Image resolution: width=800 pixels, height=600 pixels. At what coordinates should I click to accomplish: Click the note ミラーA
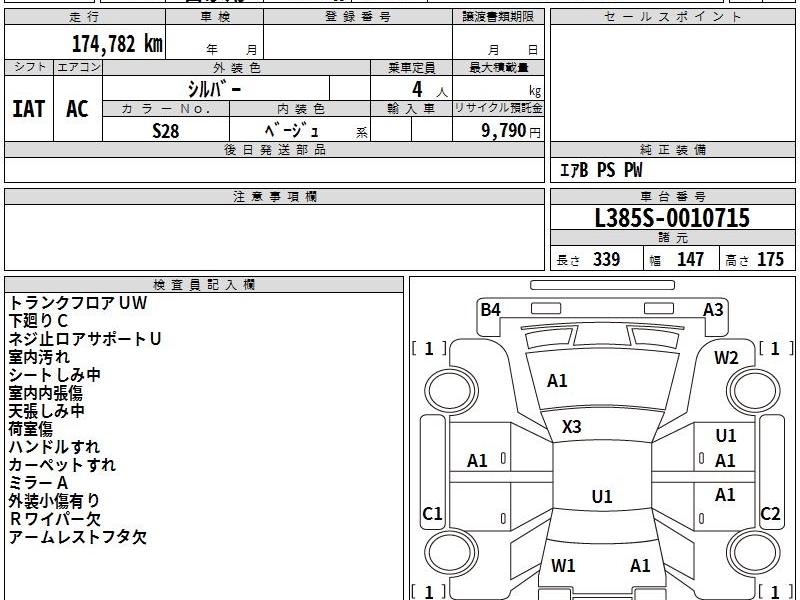coord(38,483)
